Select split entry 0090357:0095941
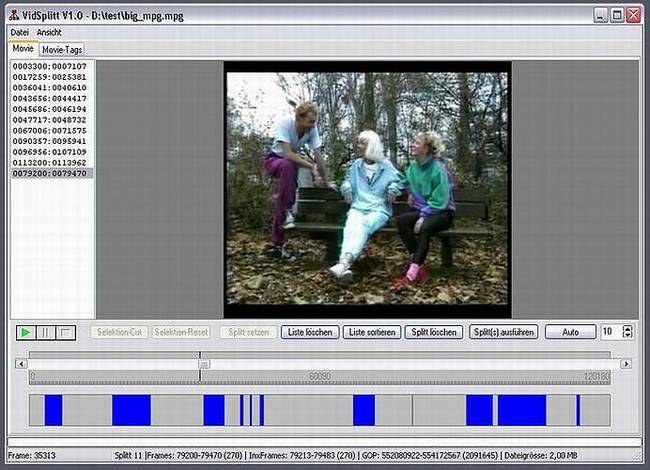The height and width of the screenshot is (470, 650). point(50,141)
